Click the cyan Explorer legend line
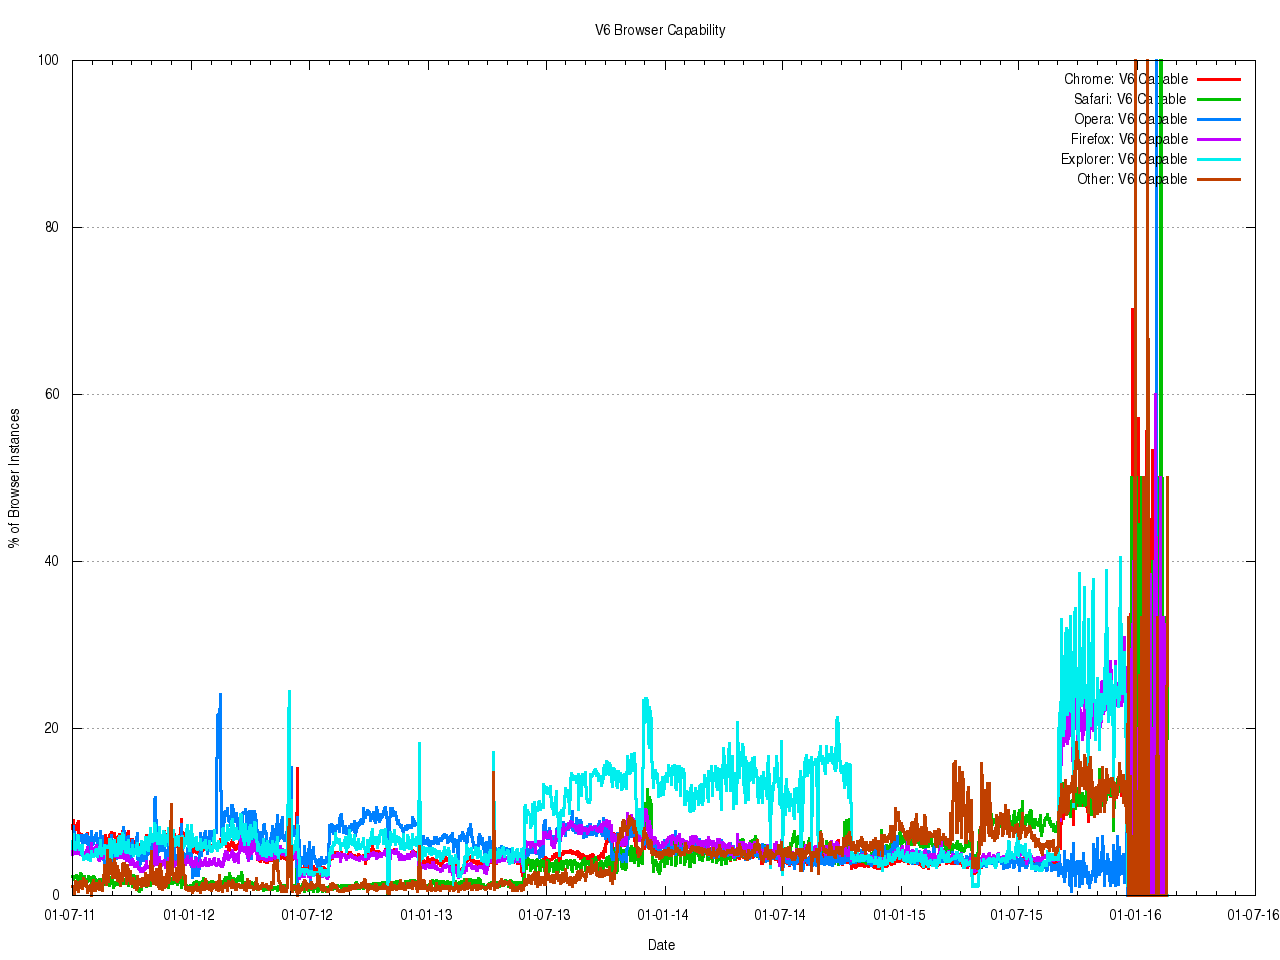 [x=1218, y=159]
